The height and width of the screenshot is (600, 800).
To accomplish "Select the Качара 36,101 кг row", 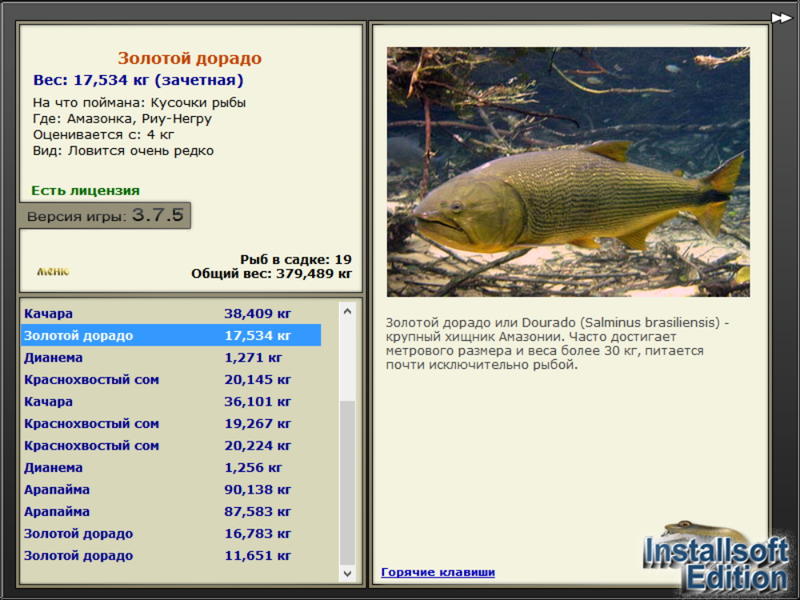I will tap(171, 401).
